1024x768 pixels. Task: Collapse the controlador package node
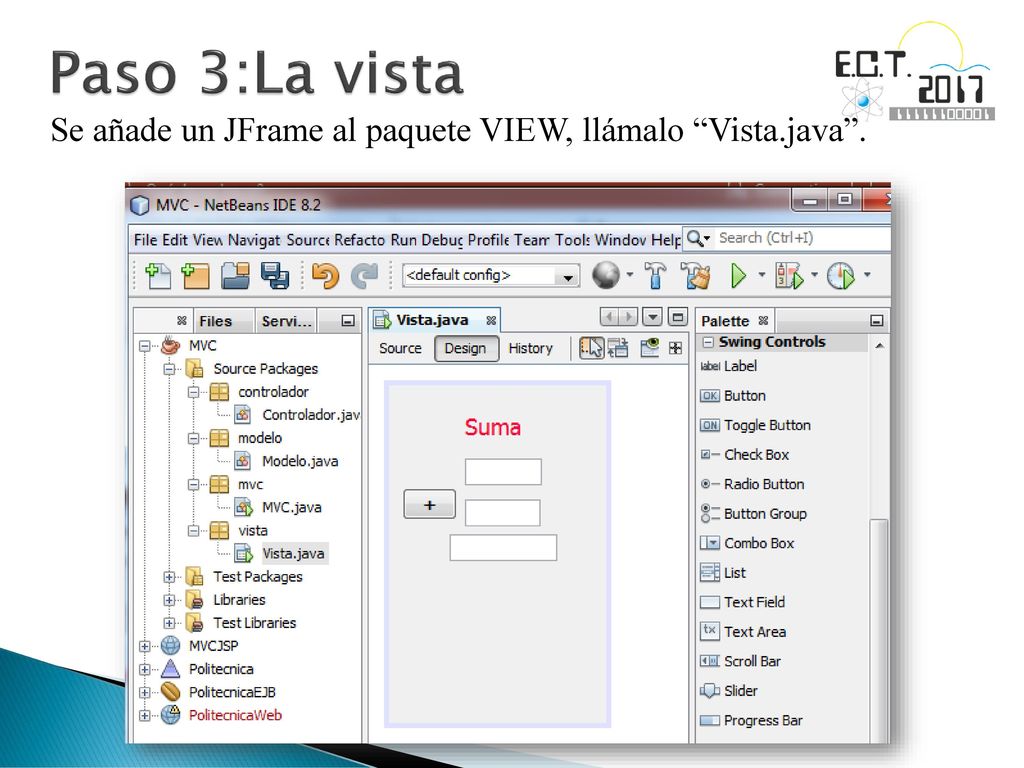pyautogui.click(x=193, y=392)
